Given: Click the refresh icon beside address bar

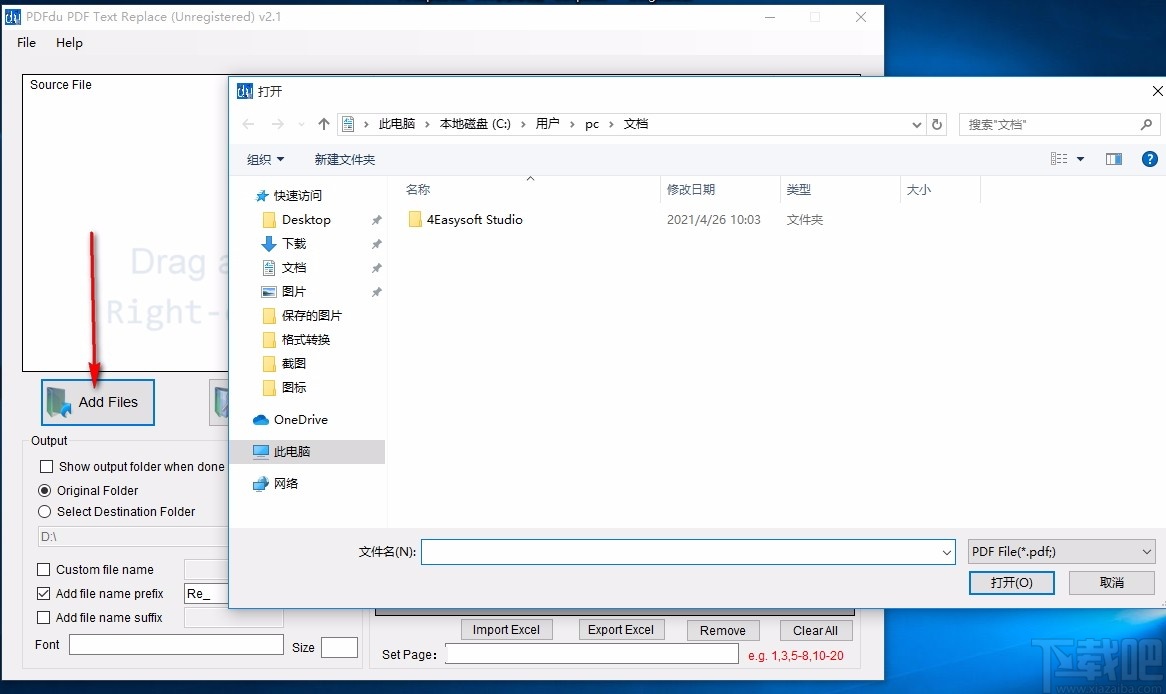Looking at the screenshot, I should tap(936, 123).
